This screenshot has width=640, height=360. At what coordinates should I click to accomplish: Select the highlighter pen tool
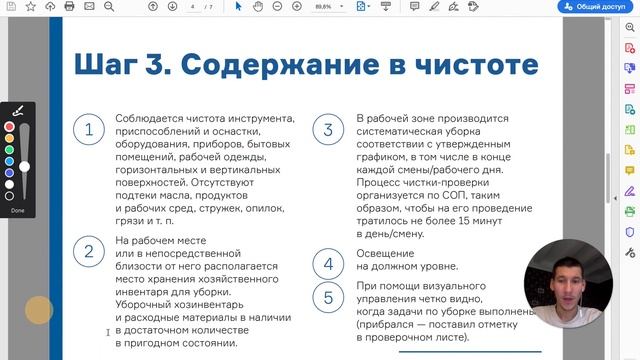click(434, 6)
